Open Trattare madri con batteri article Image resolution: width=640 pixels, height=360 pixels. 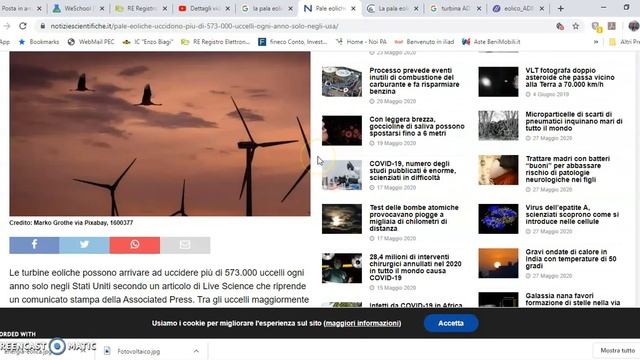[568, 169]
